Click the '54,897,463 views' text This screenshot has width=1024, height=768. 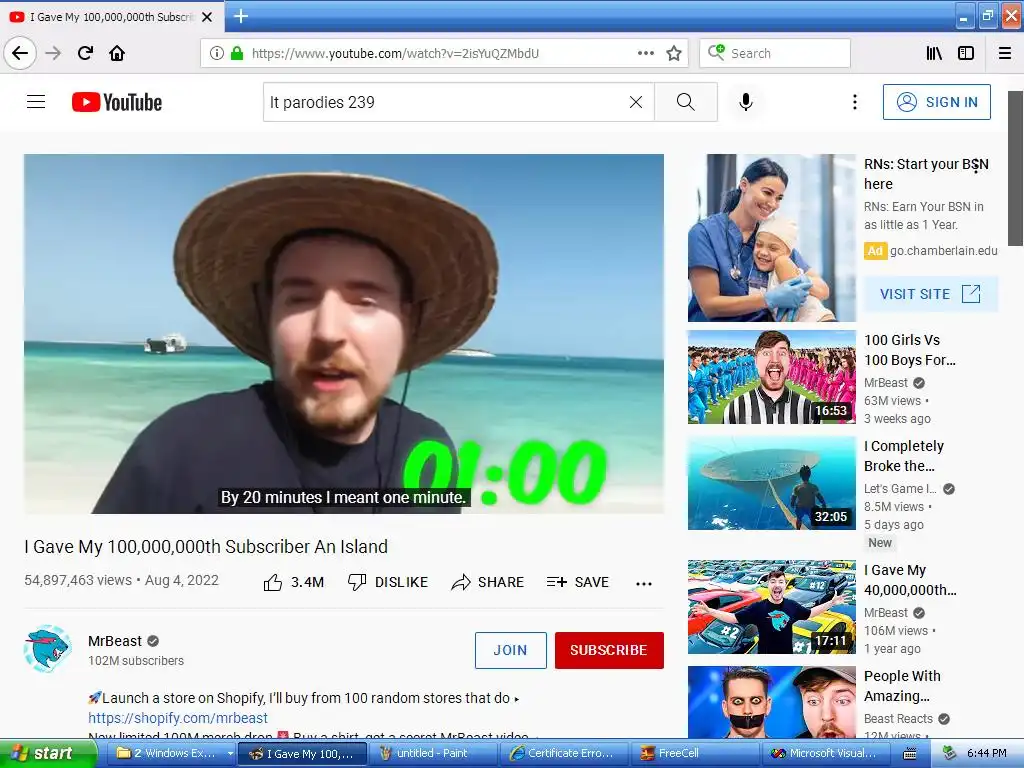click(x=78, y=580)
